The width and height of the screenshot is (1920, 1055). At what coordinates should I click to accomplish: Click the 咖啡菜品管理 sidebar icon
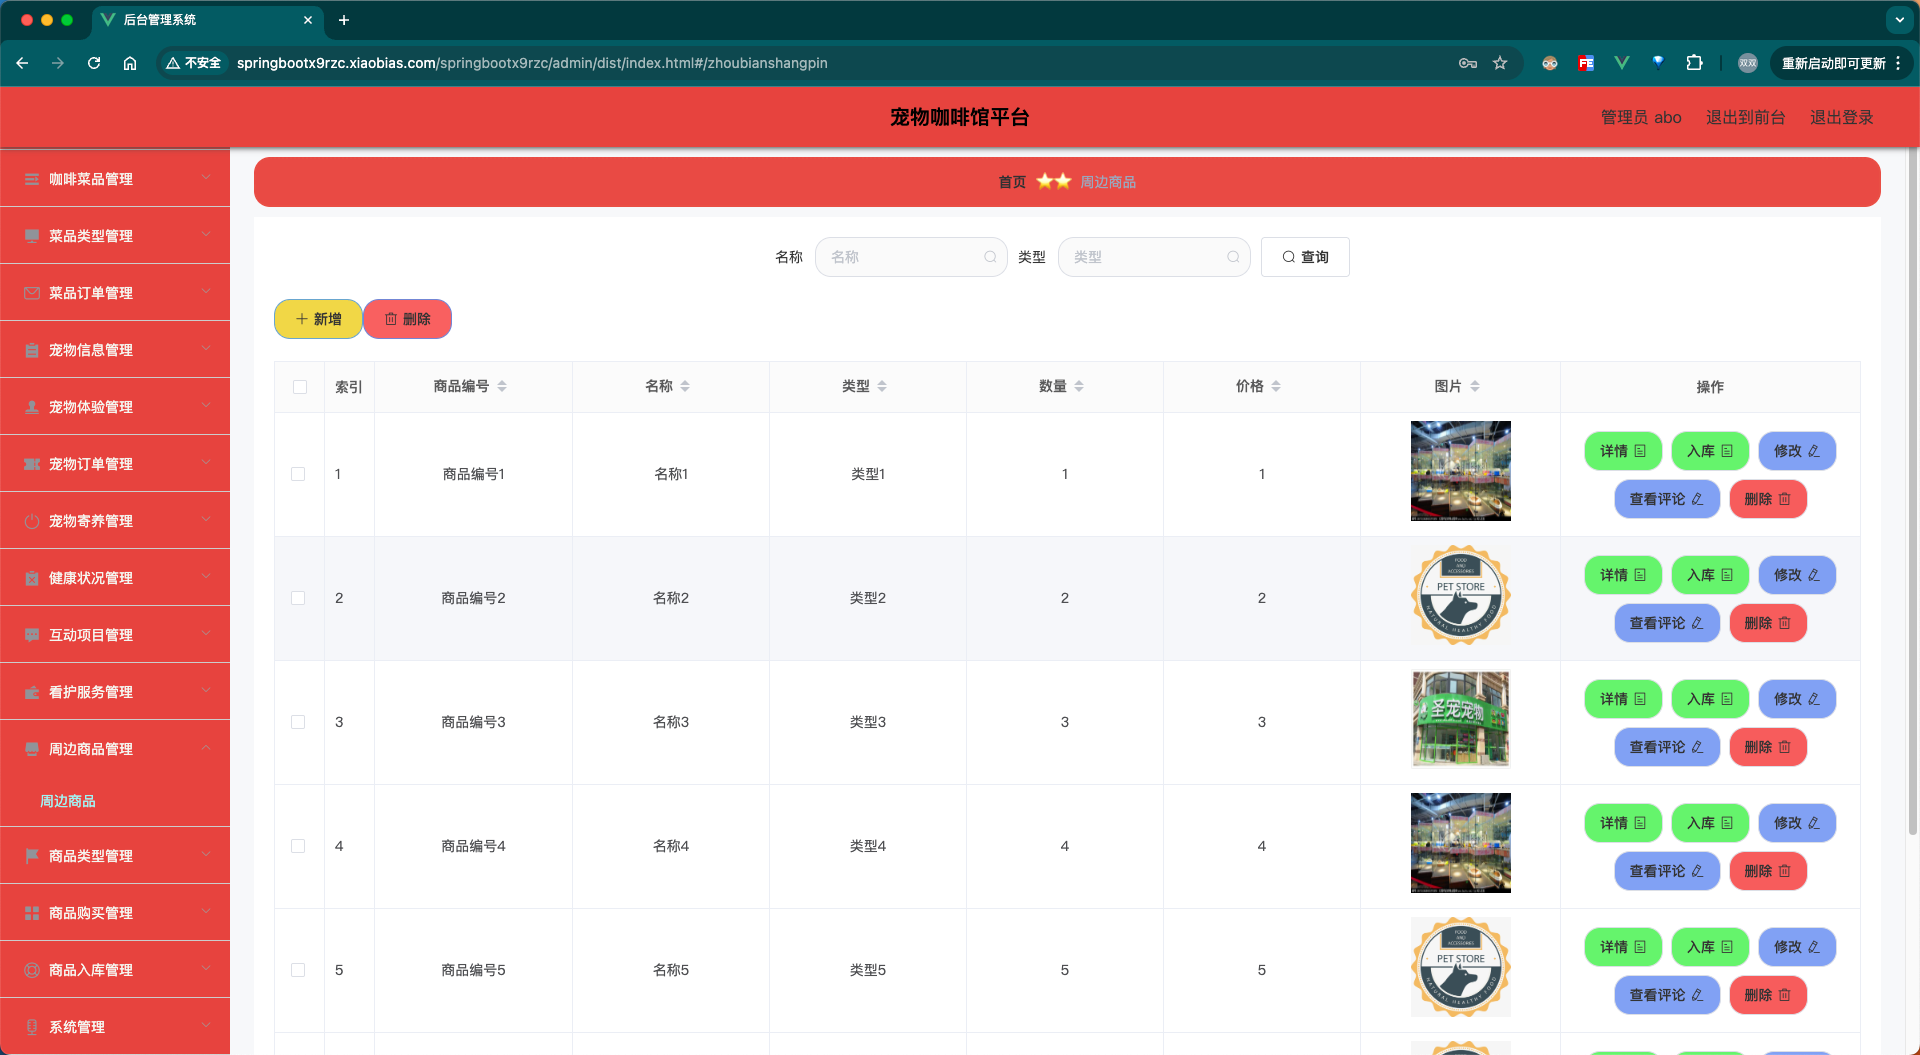coord(32,179)
